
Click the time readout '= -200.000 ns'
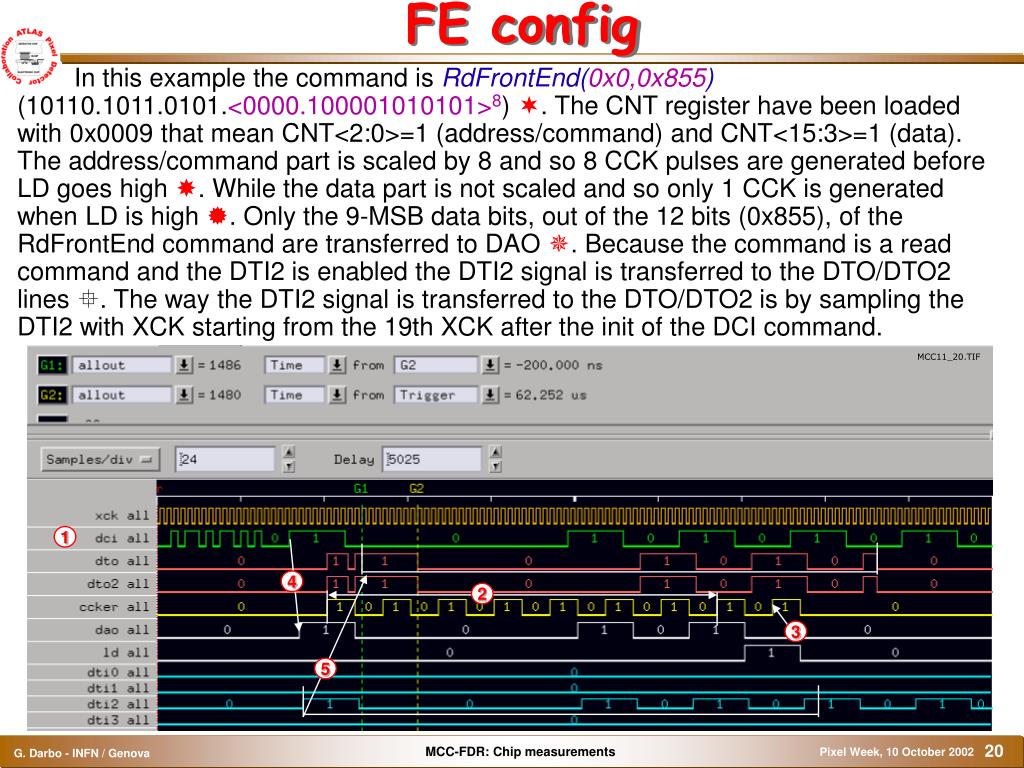tap(553, 365)
